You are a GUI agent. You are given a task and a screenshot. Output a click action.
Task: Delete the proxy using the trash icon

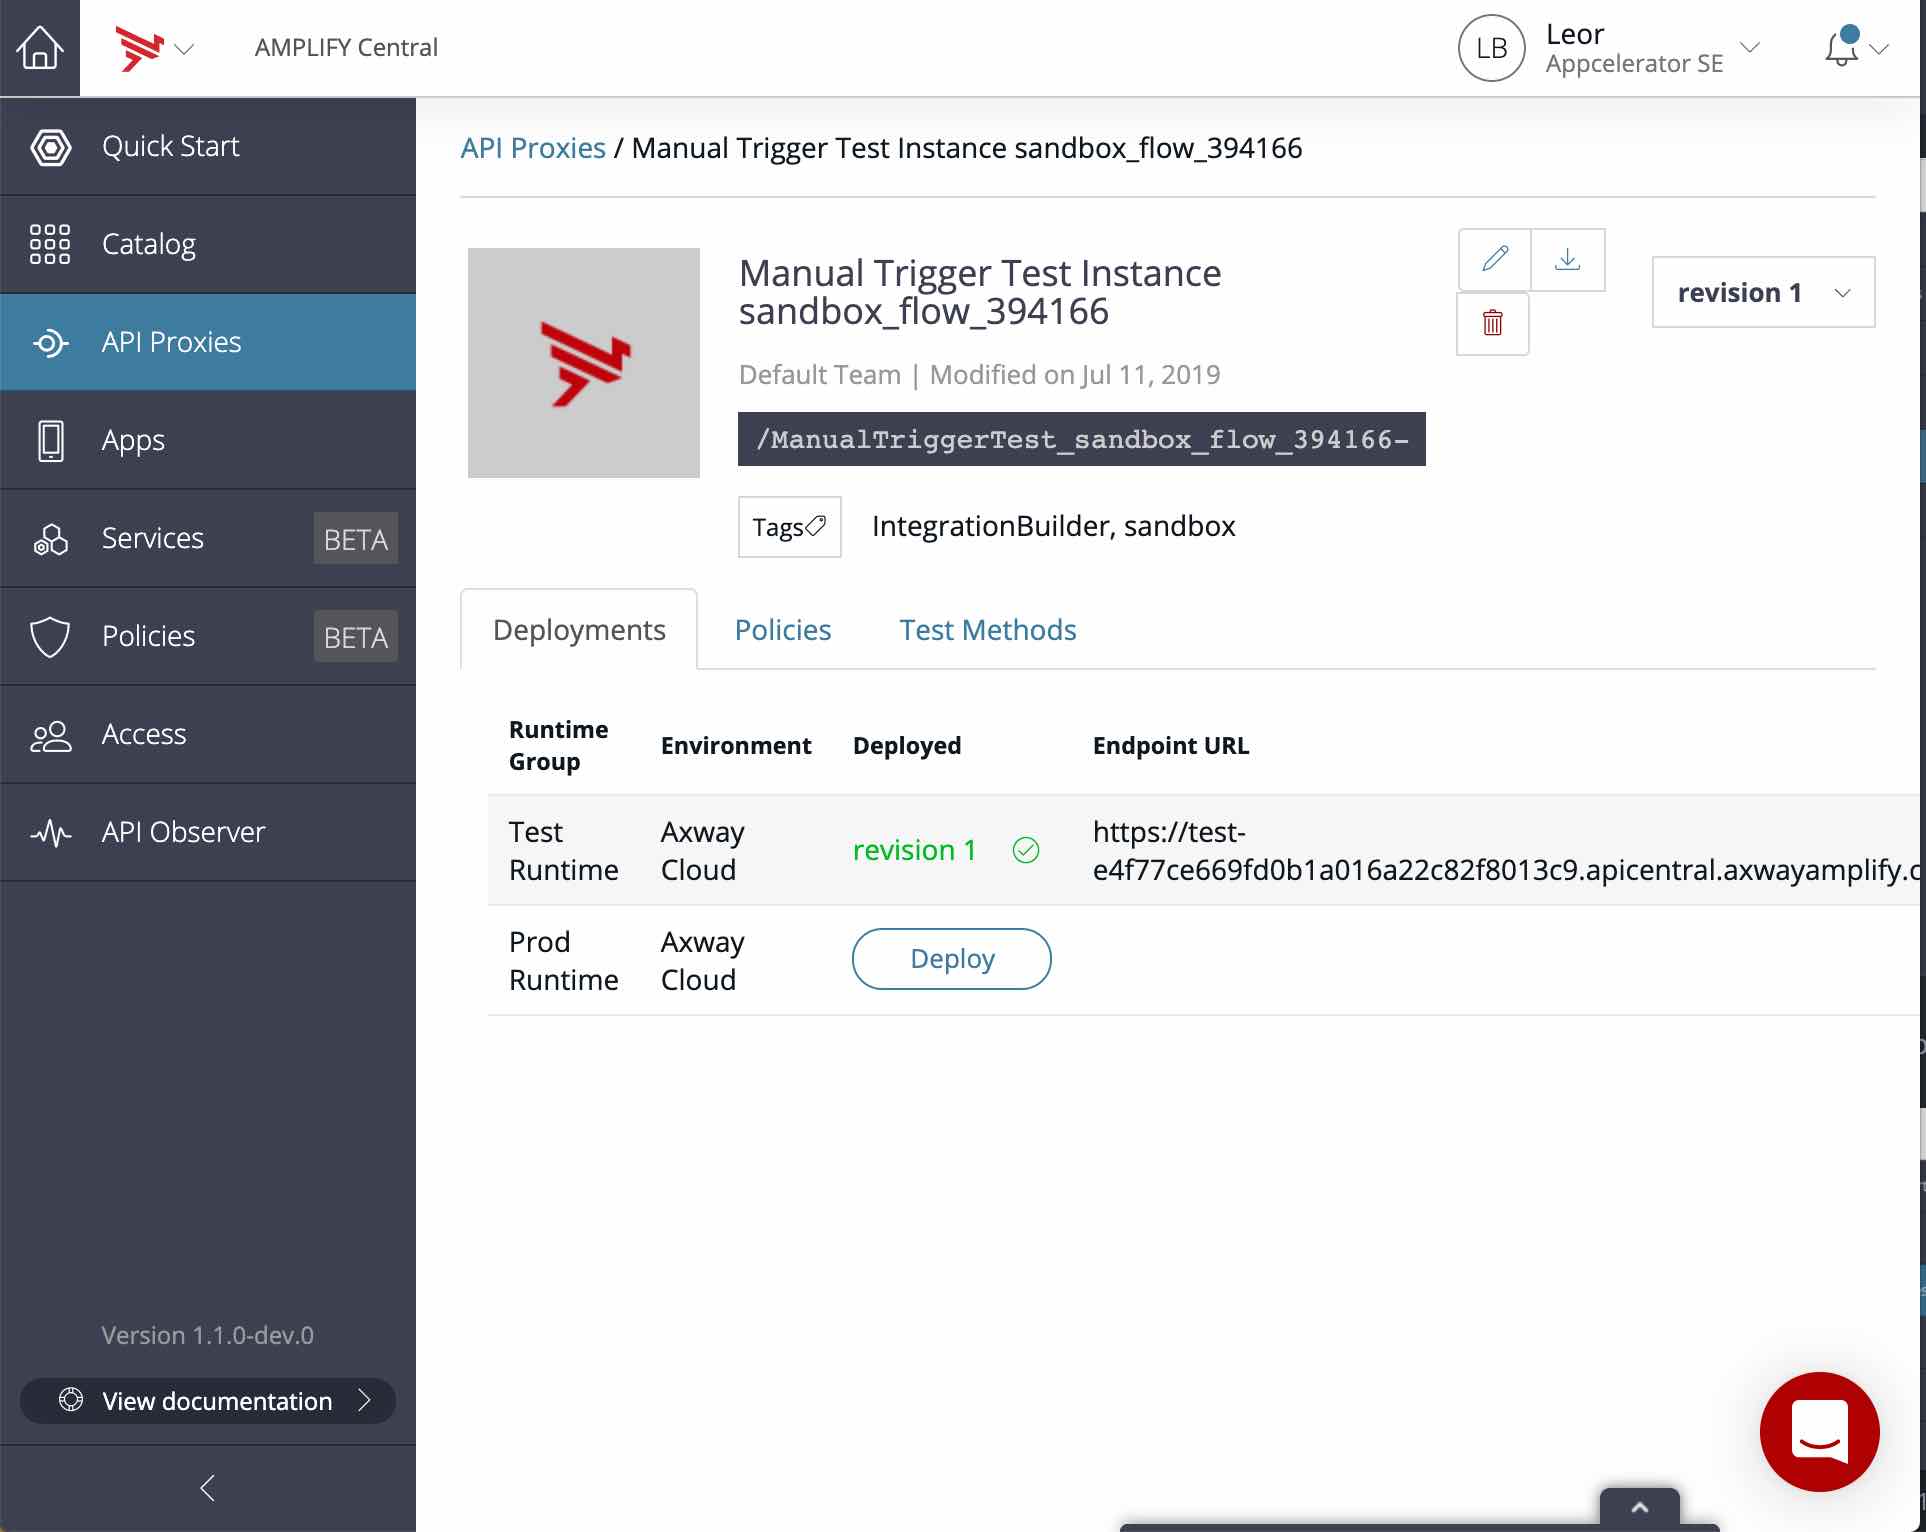click(1493, 323)
